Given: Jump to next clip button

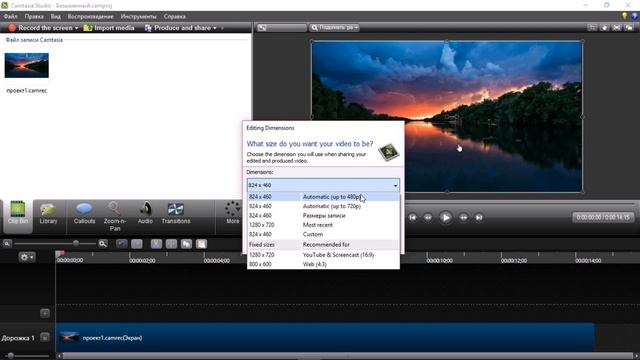Looking at the screenshot, I should (479, 218).
